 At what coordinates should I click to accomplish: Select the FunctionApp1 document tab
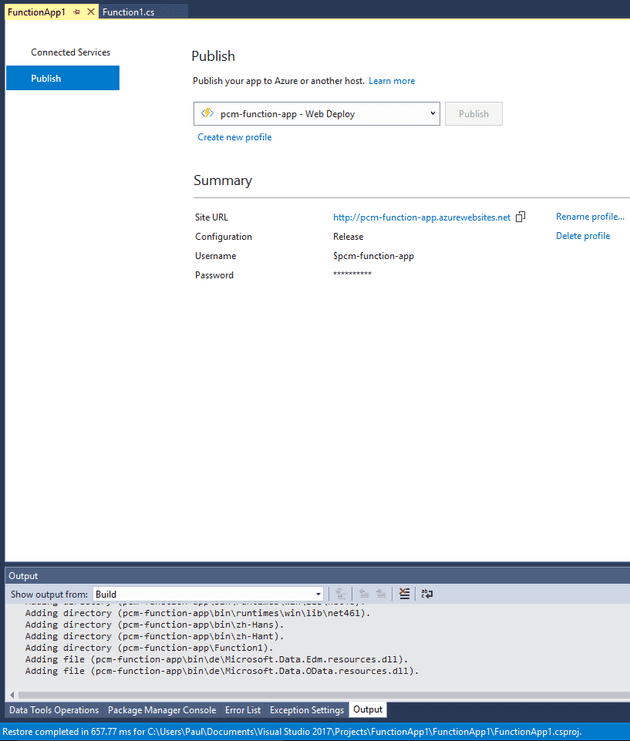(36, 12)
